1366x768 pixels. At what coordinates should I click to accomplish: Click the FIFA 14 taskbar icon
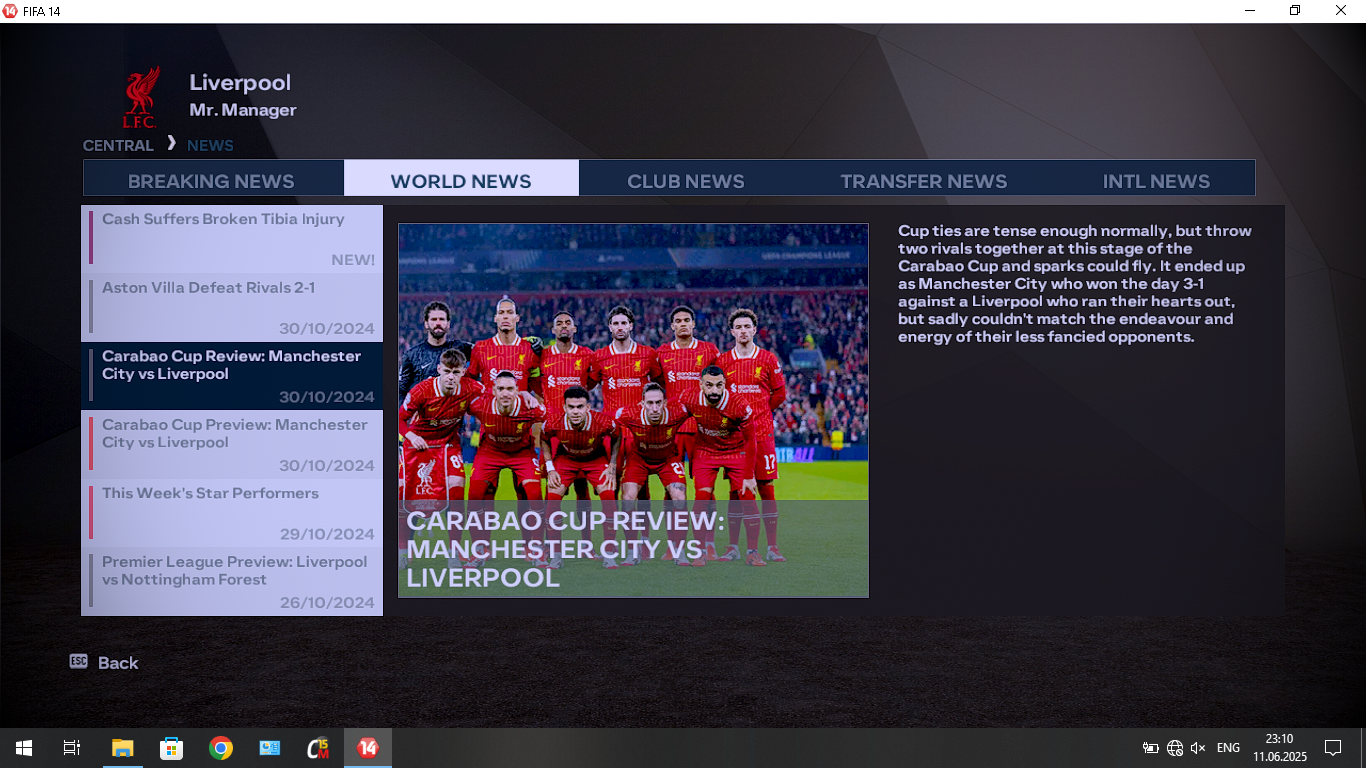(x=368, y=748)
